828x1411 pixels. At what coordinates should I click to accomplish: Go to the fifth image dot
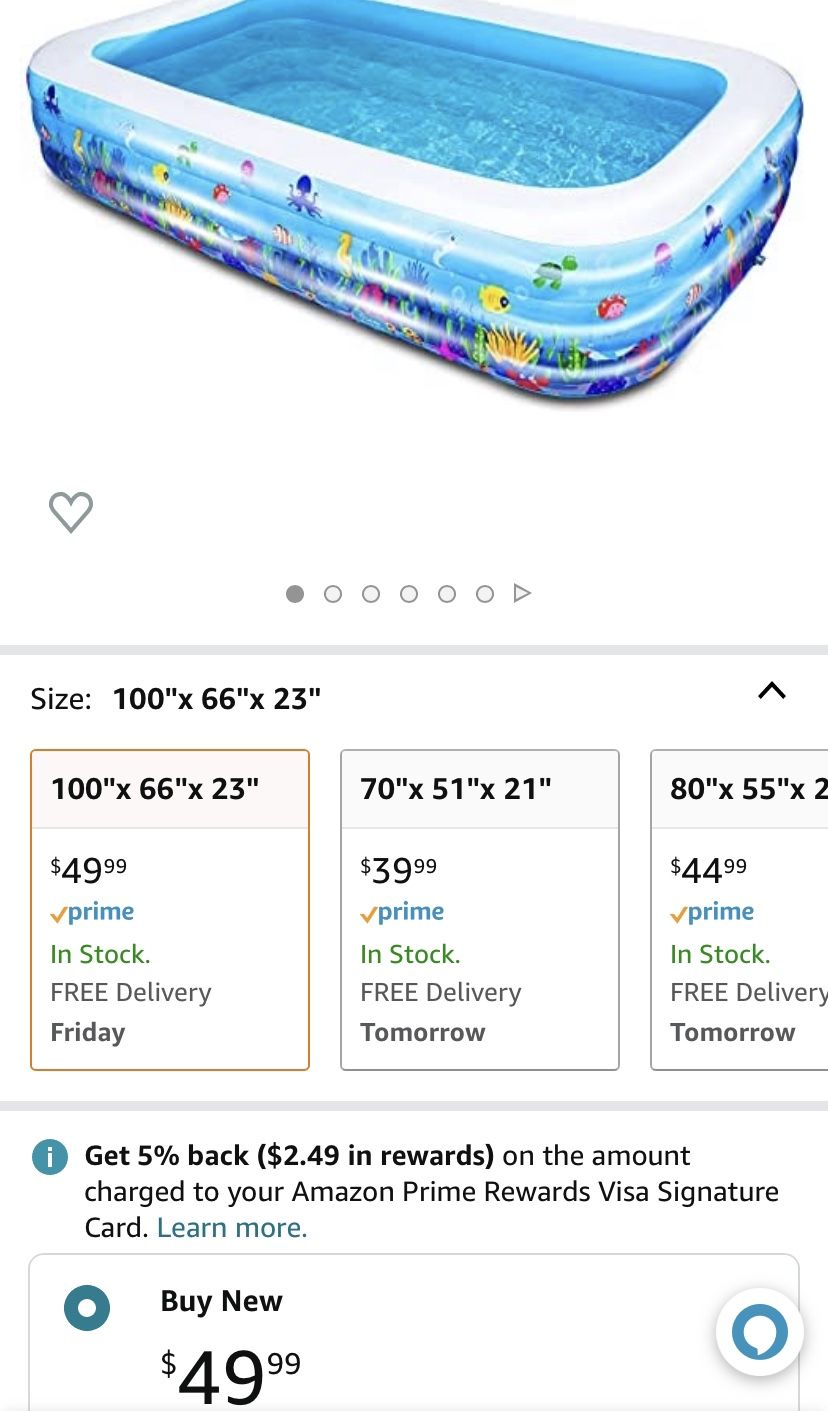pos(447,594)
